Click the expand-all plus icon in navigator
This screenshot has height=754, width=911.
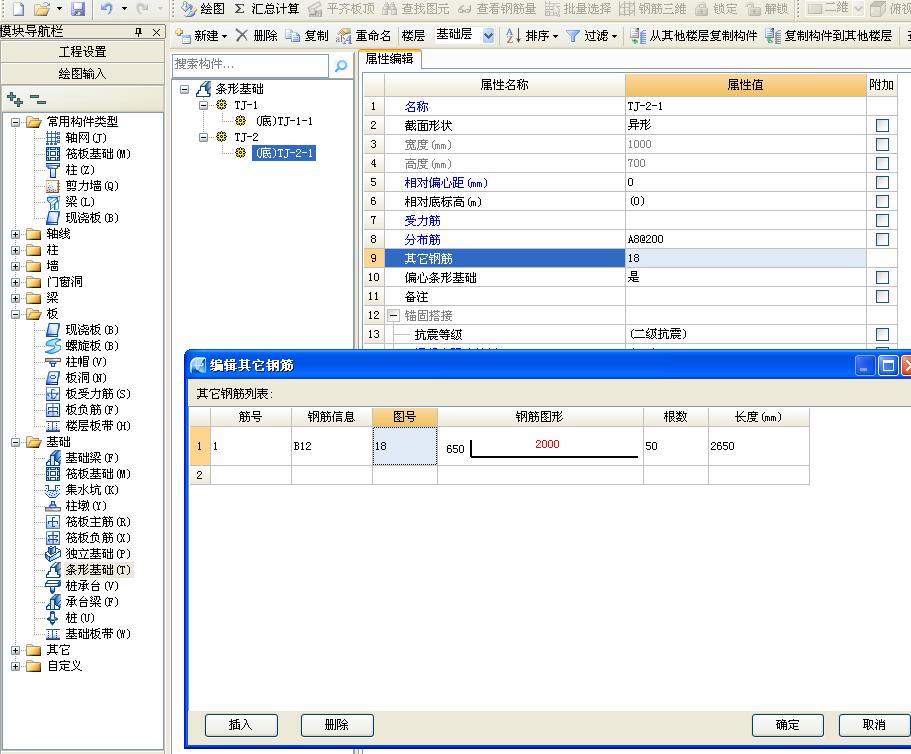pos(15,99)
